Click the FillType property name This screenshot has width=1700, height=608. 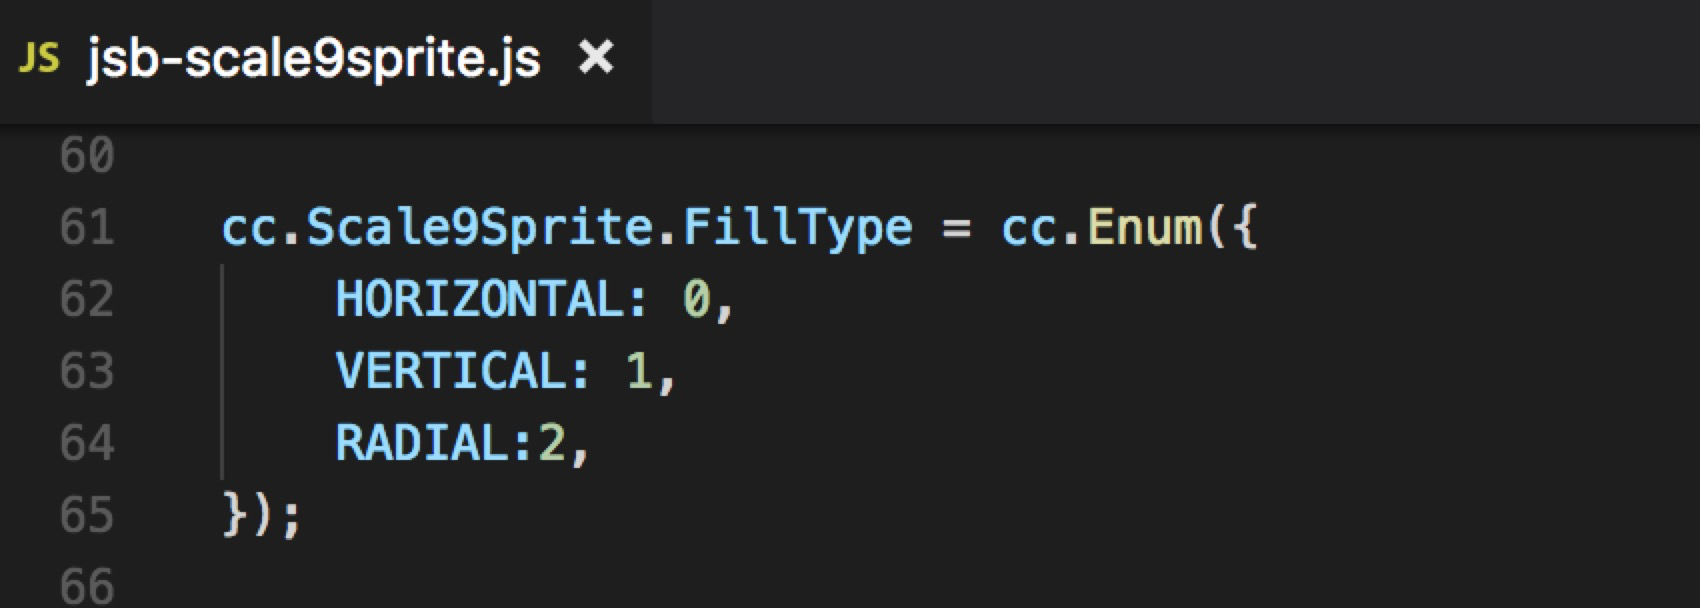point(797,228)
